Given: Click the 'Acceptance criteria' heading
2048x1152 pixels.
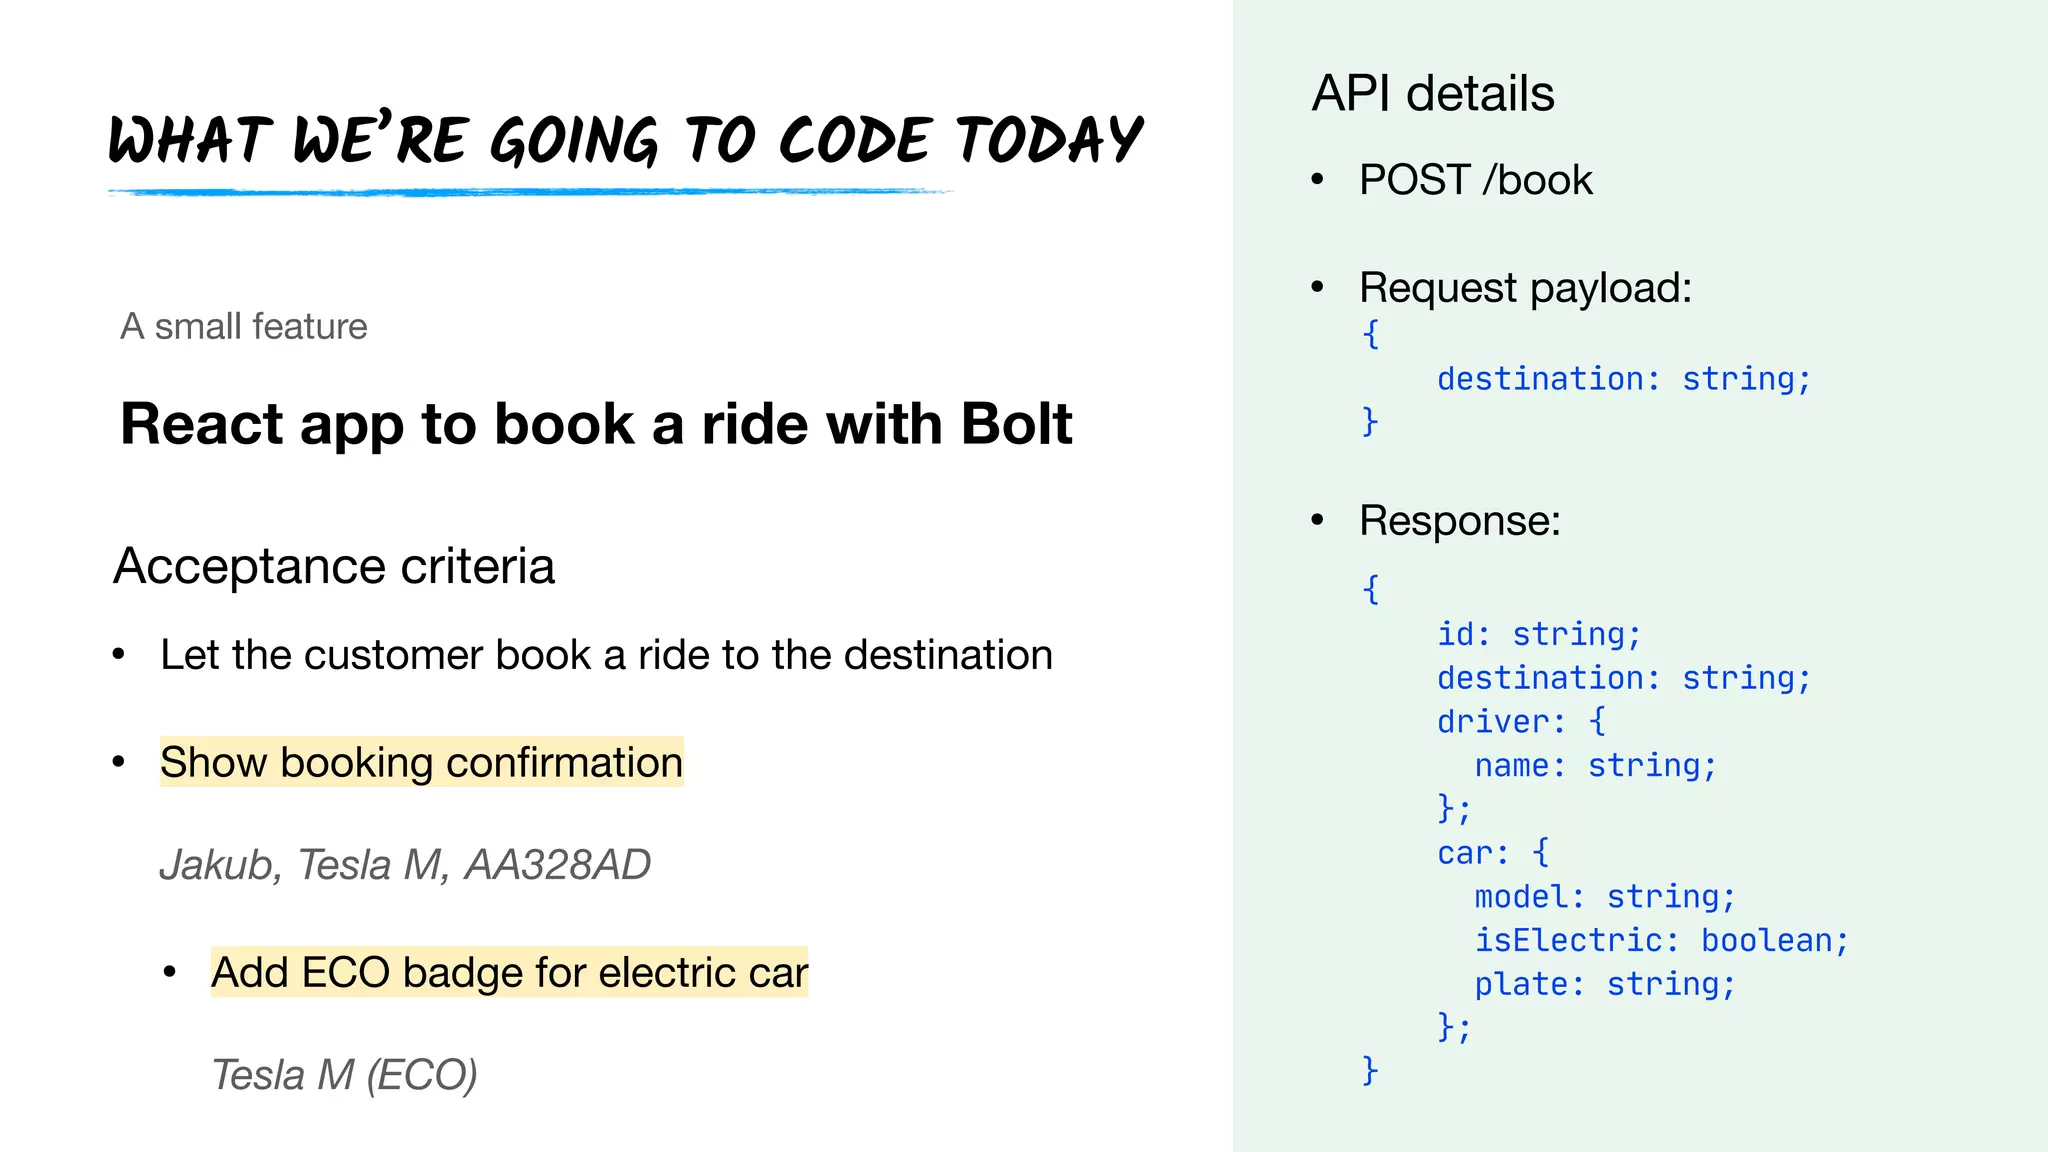Looking at the screenshot, I should click(334, 567).
